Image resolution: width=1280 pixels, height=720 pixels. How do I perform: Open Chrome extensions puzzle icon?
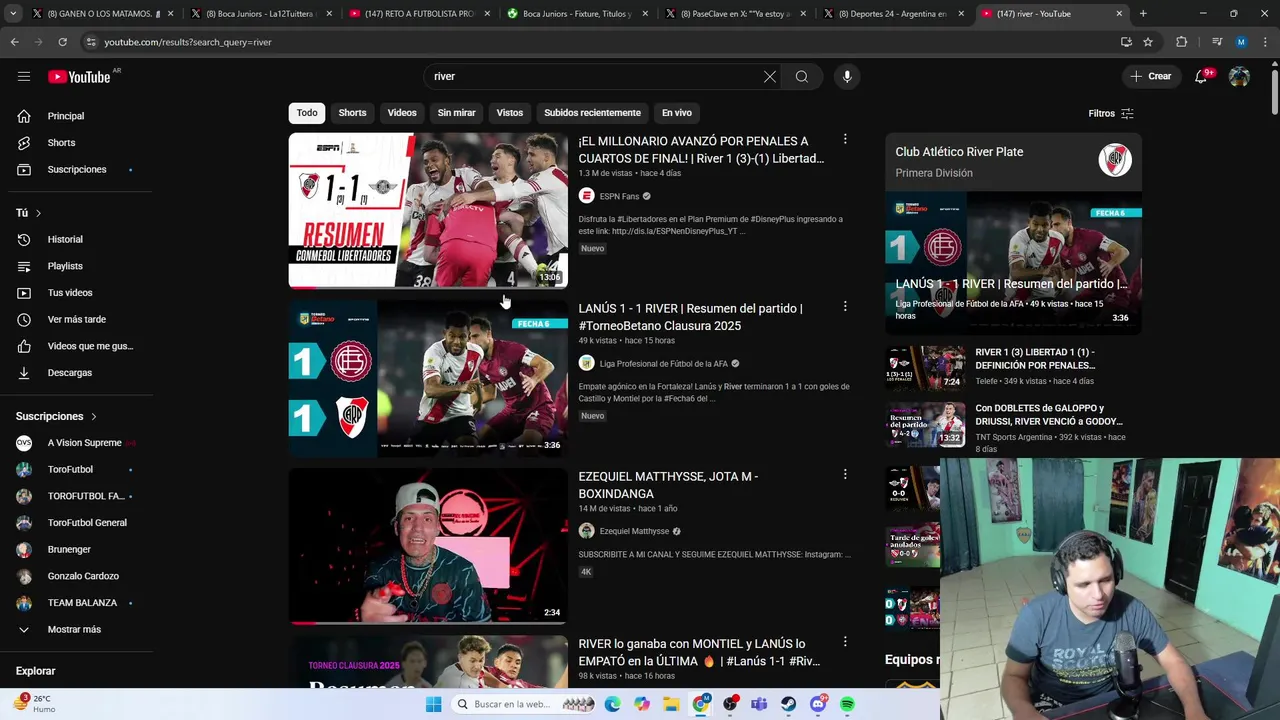[1181, 42]
